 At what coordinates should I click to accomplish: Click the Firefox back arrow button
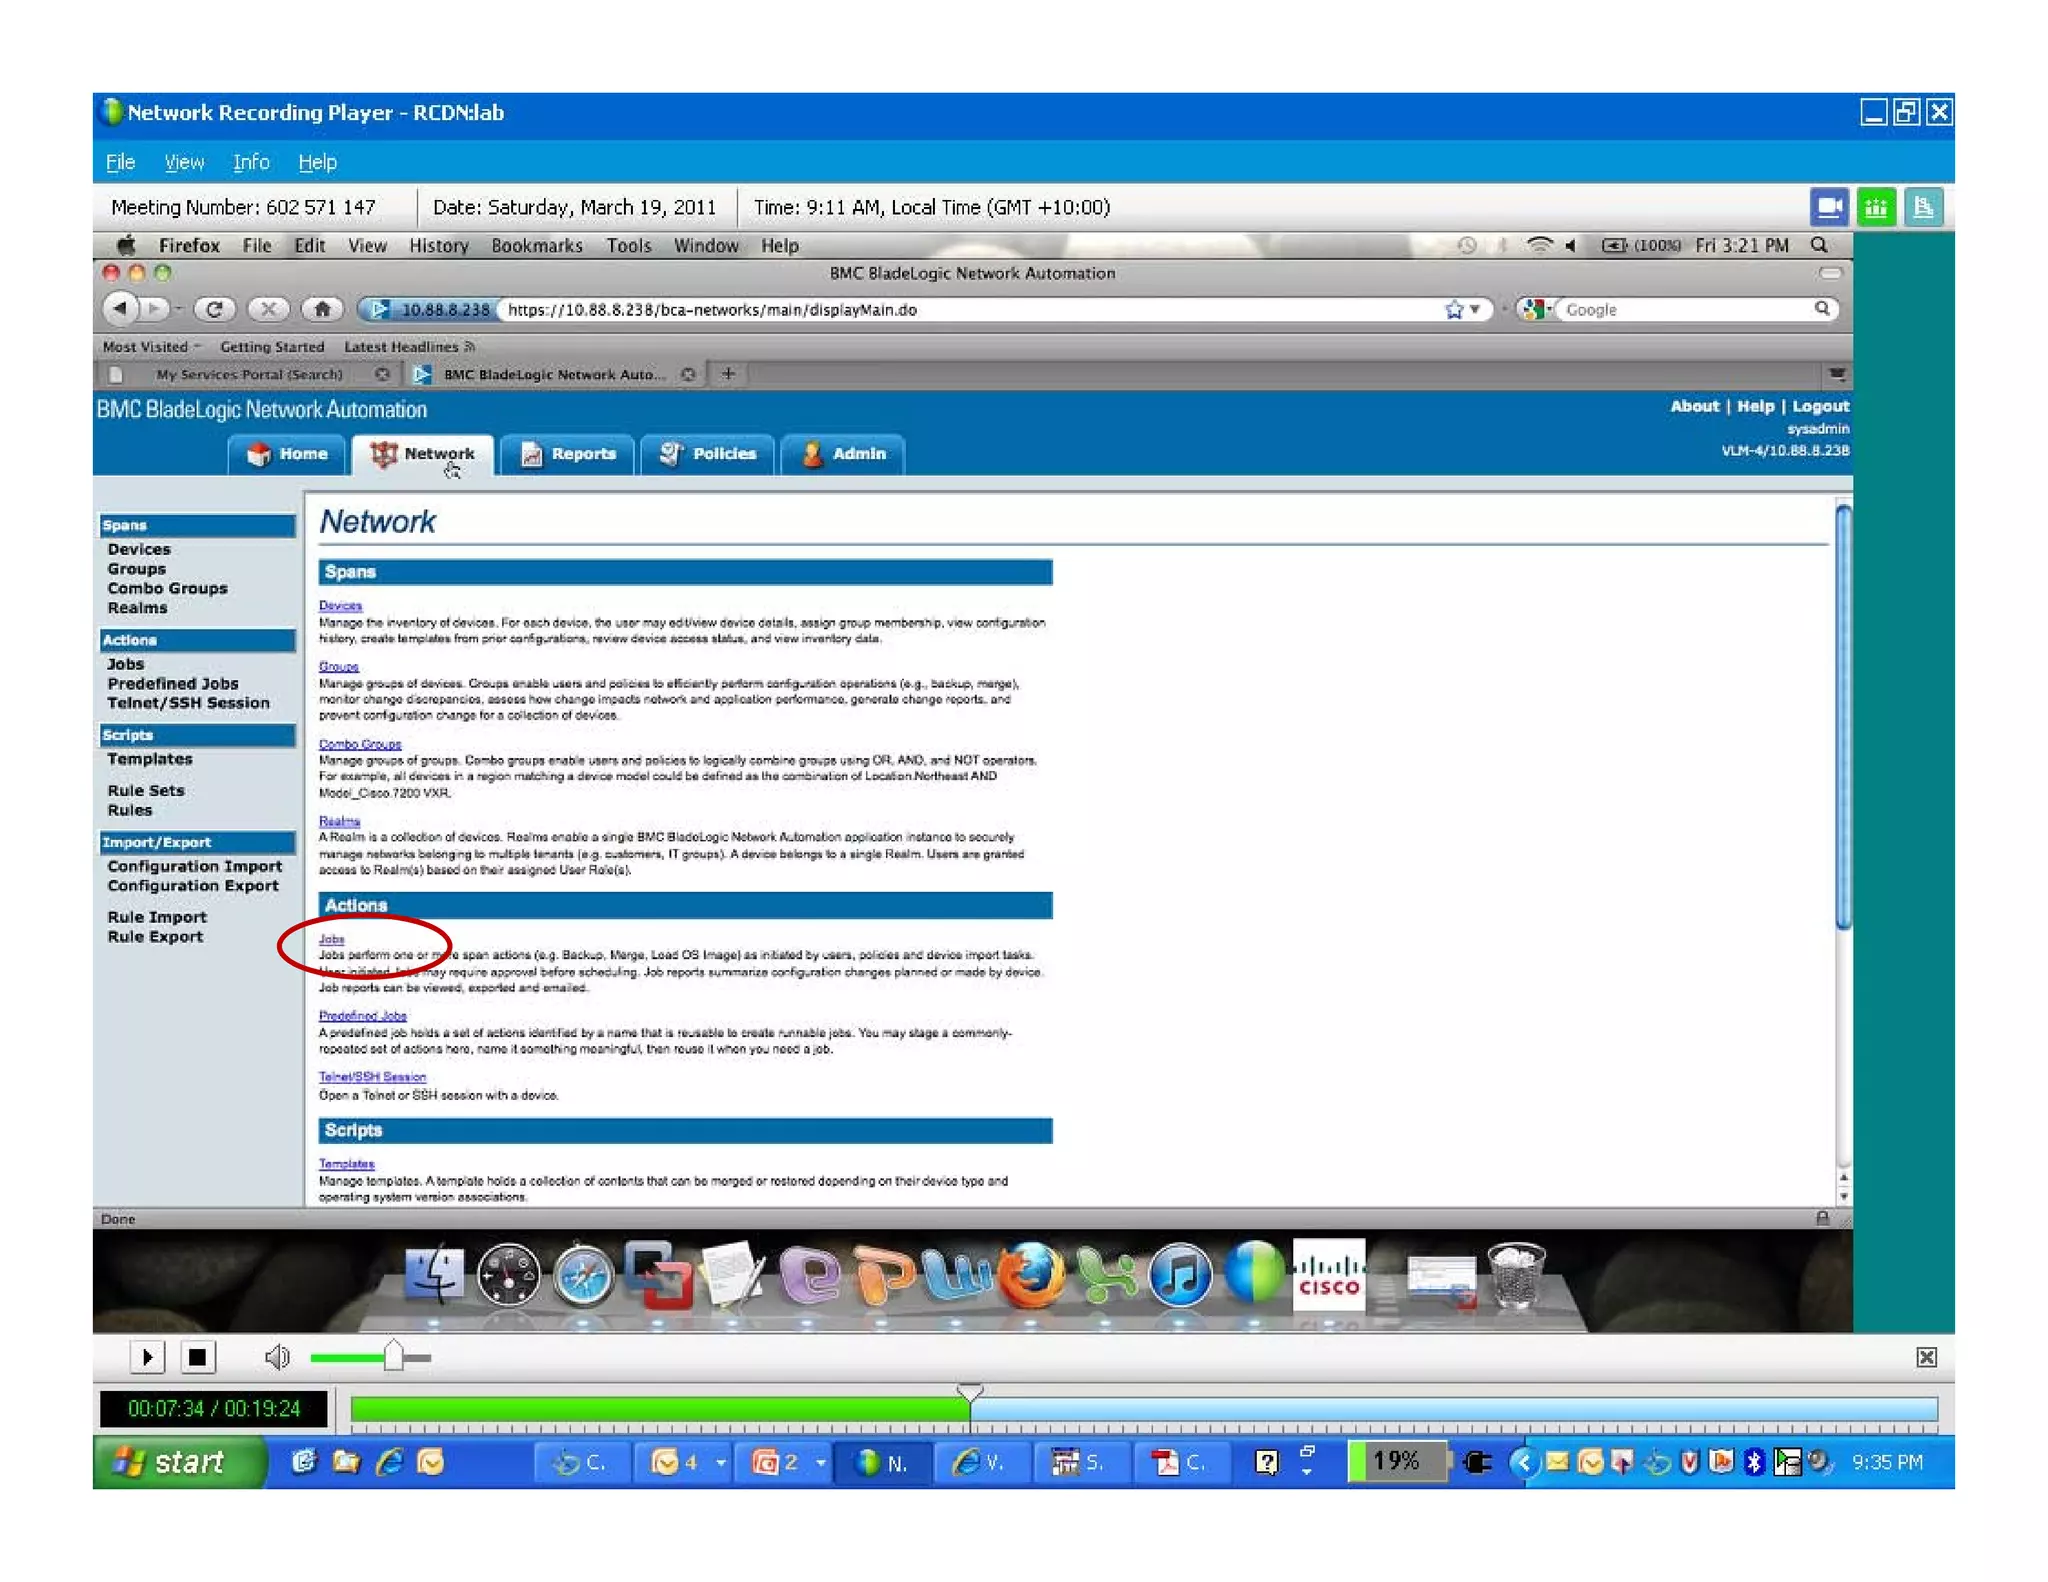point(121,309)
